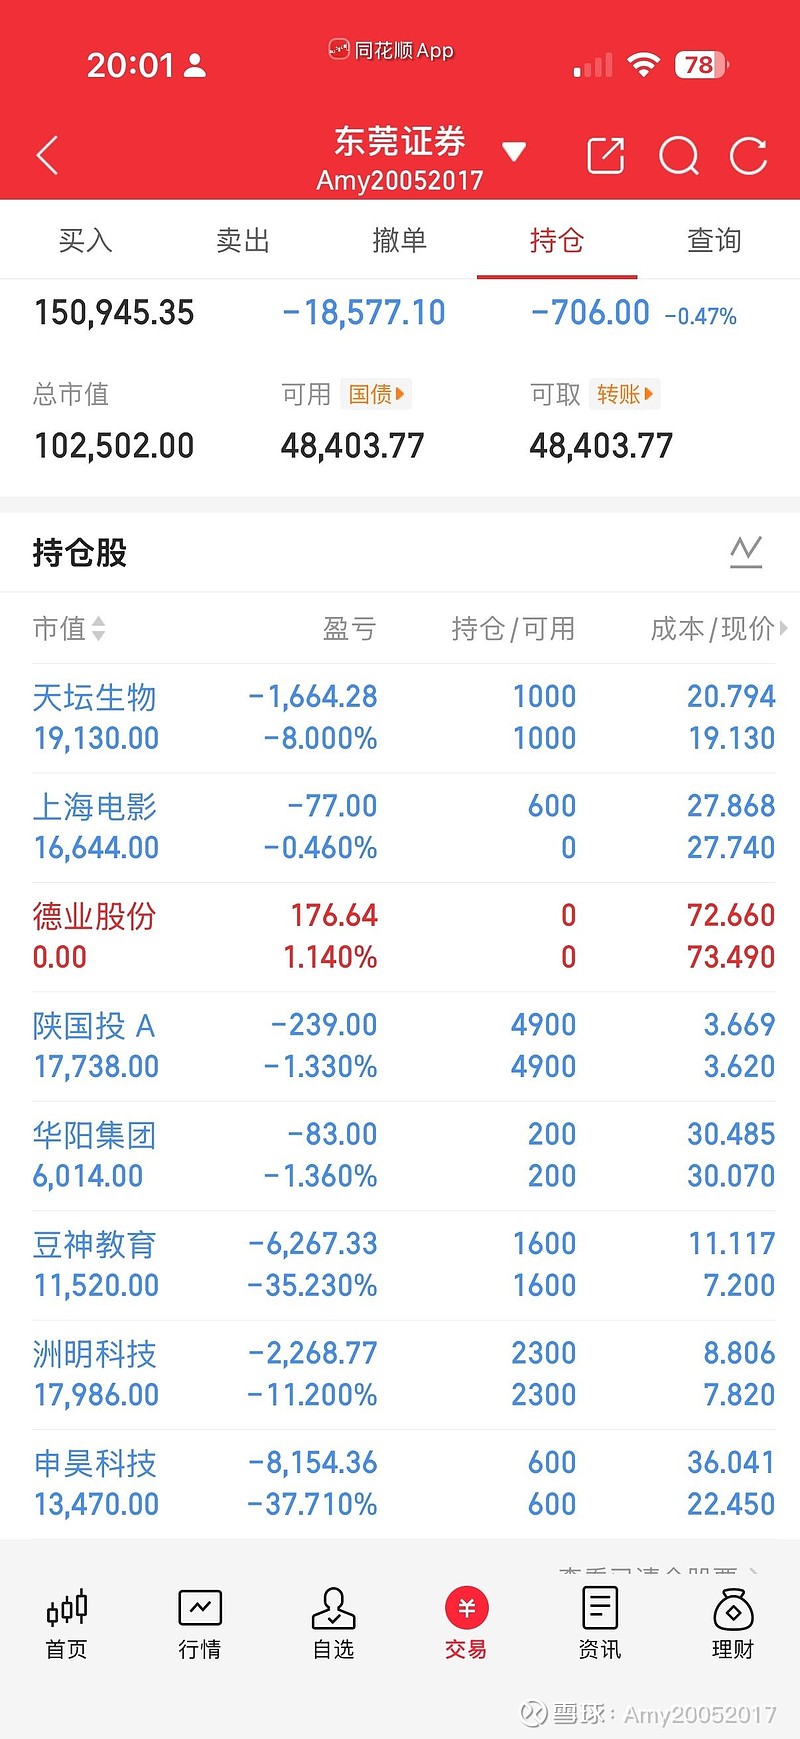Open 行情 market quotes icon
Screen dimensions: 800x1739
(200, 1623)
